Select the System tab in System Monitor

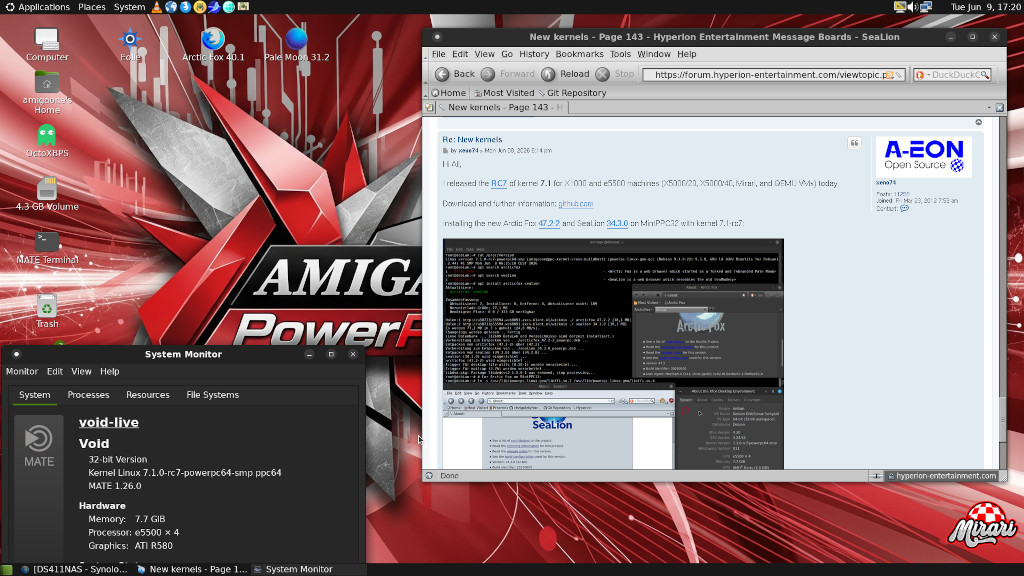pyautogui.click(x=35, y=395)
